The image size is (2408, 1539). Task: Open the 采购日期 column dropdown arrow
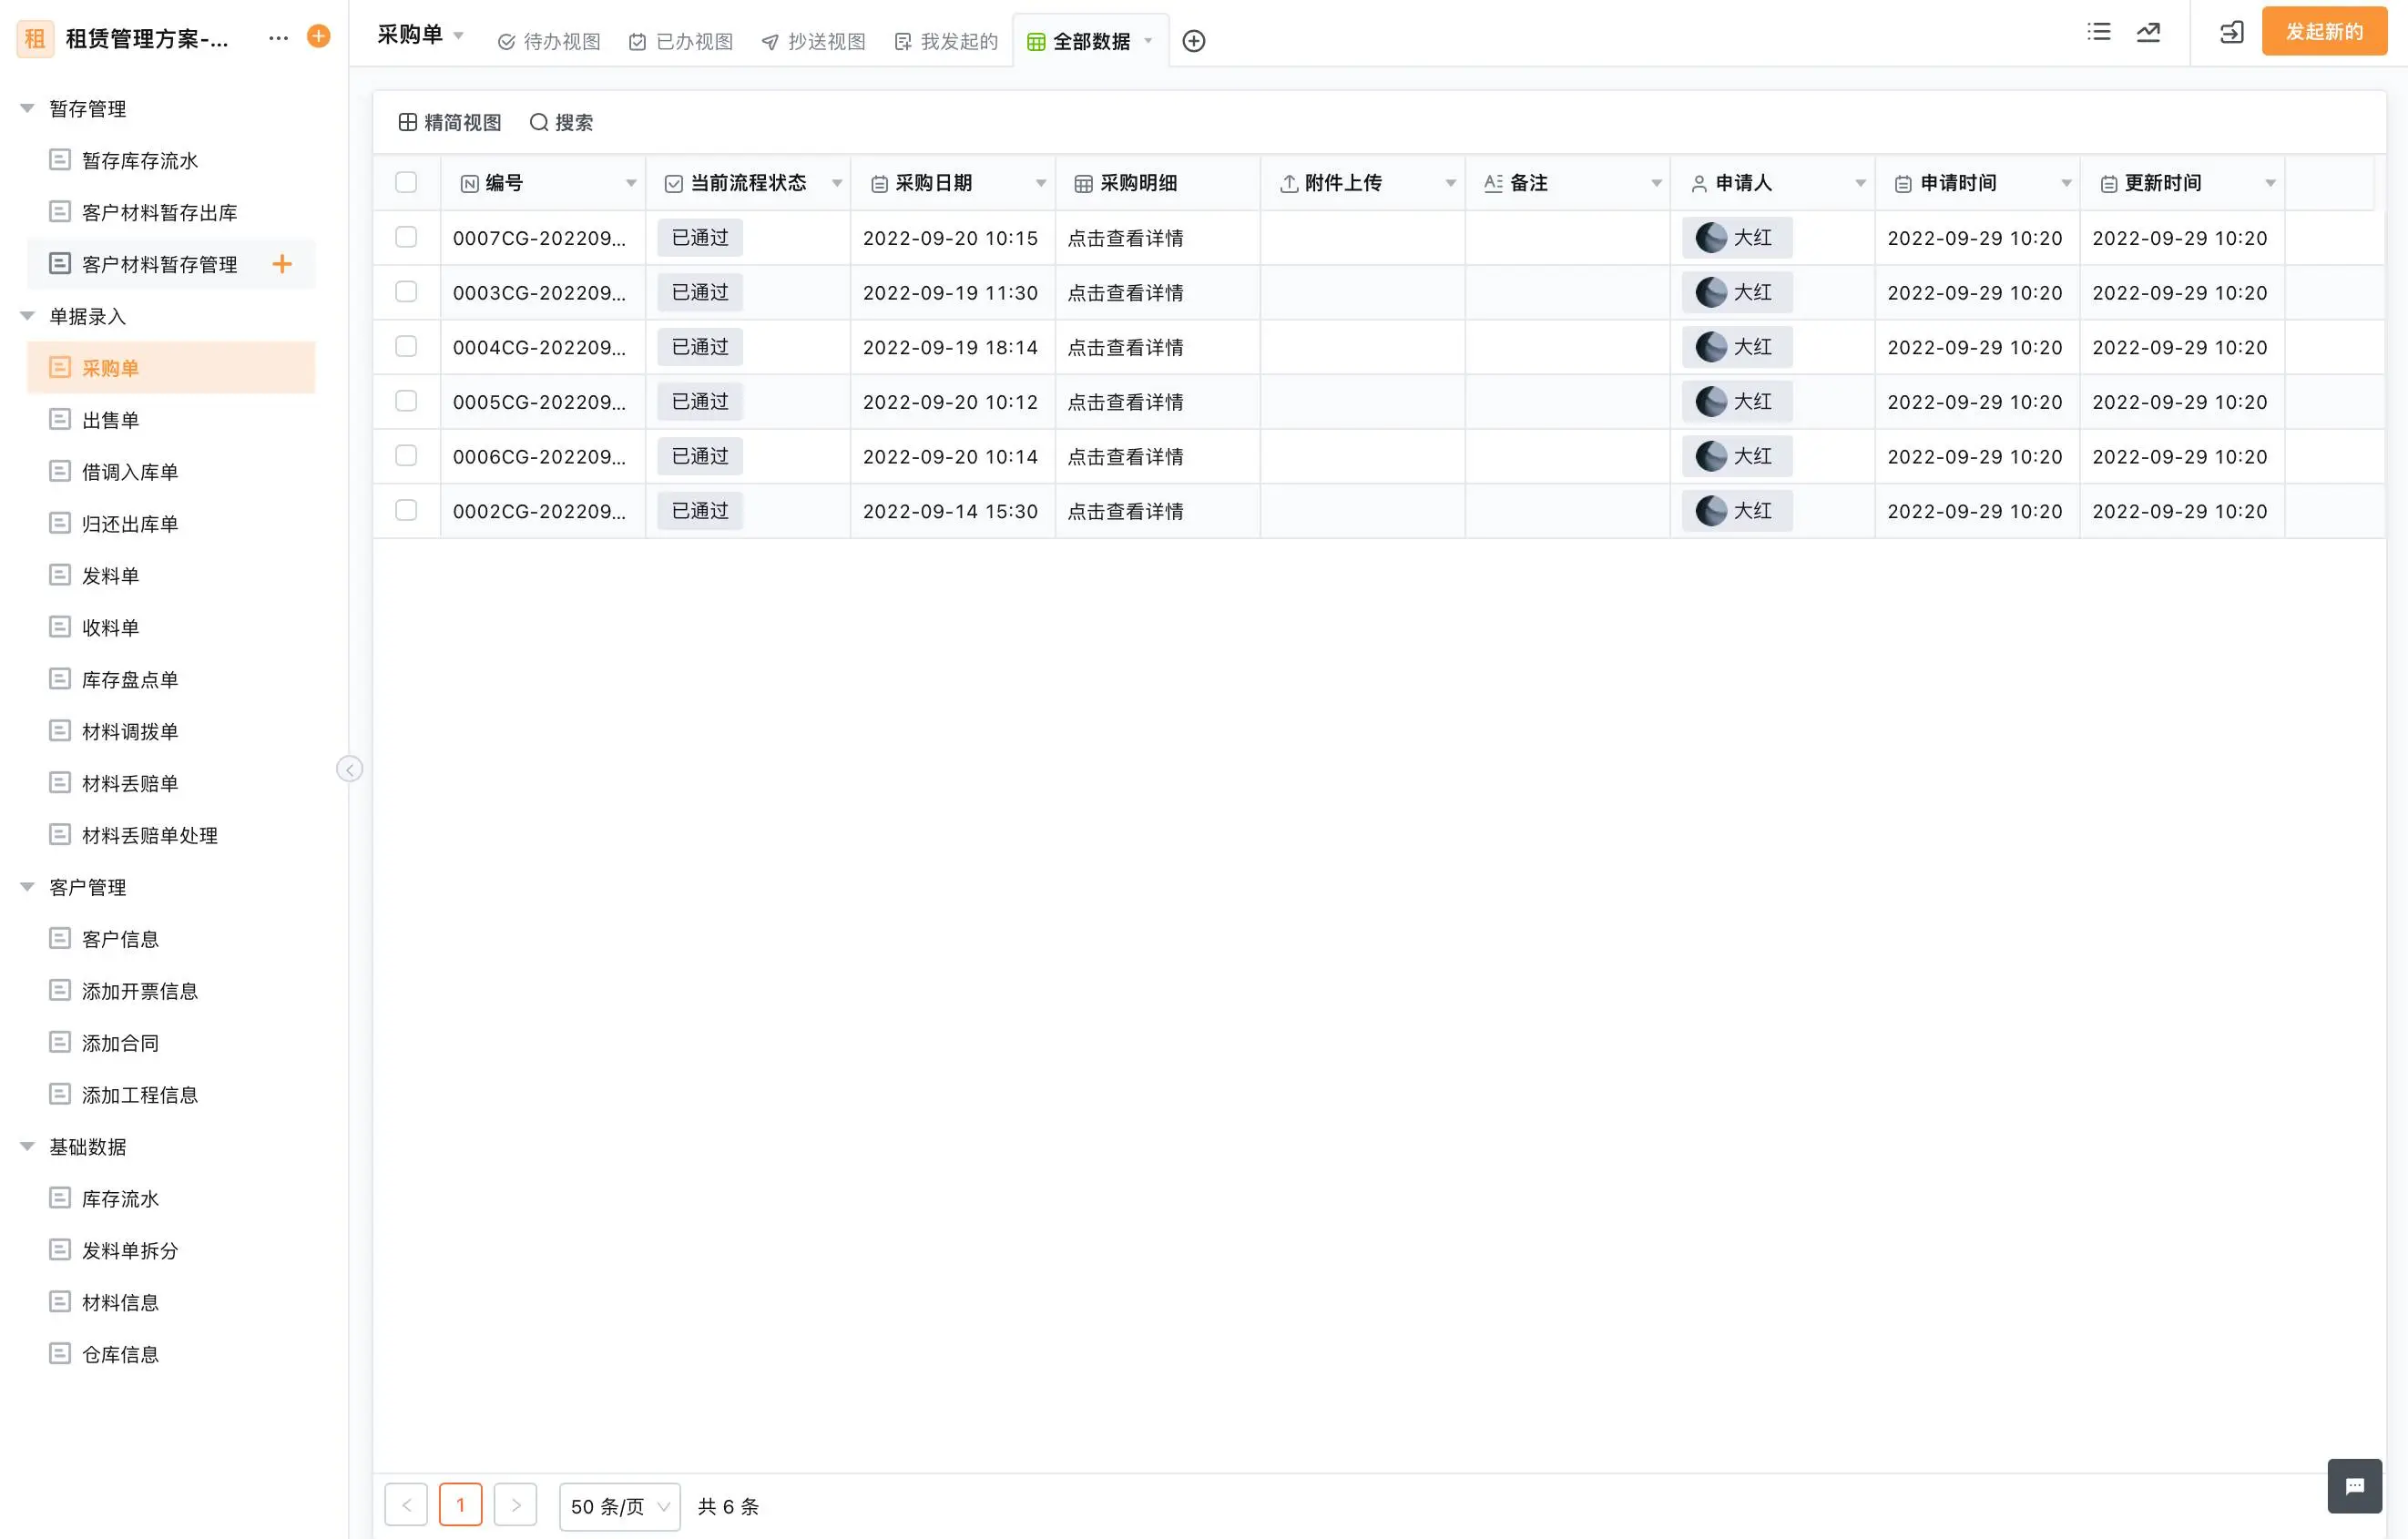coord(1040,183)
